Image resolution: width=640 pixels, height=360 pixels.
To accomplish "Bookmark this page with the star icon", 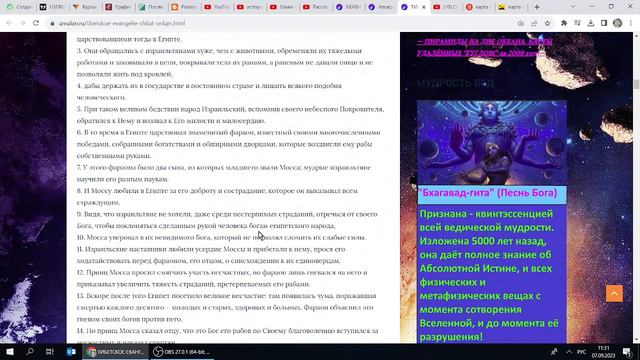I will click(x=547, y=23).
